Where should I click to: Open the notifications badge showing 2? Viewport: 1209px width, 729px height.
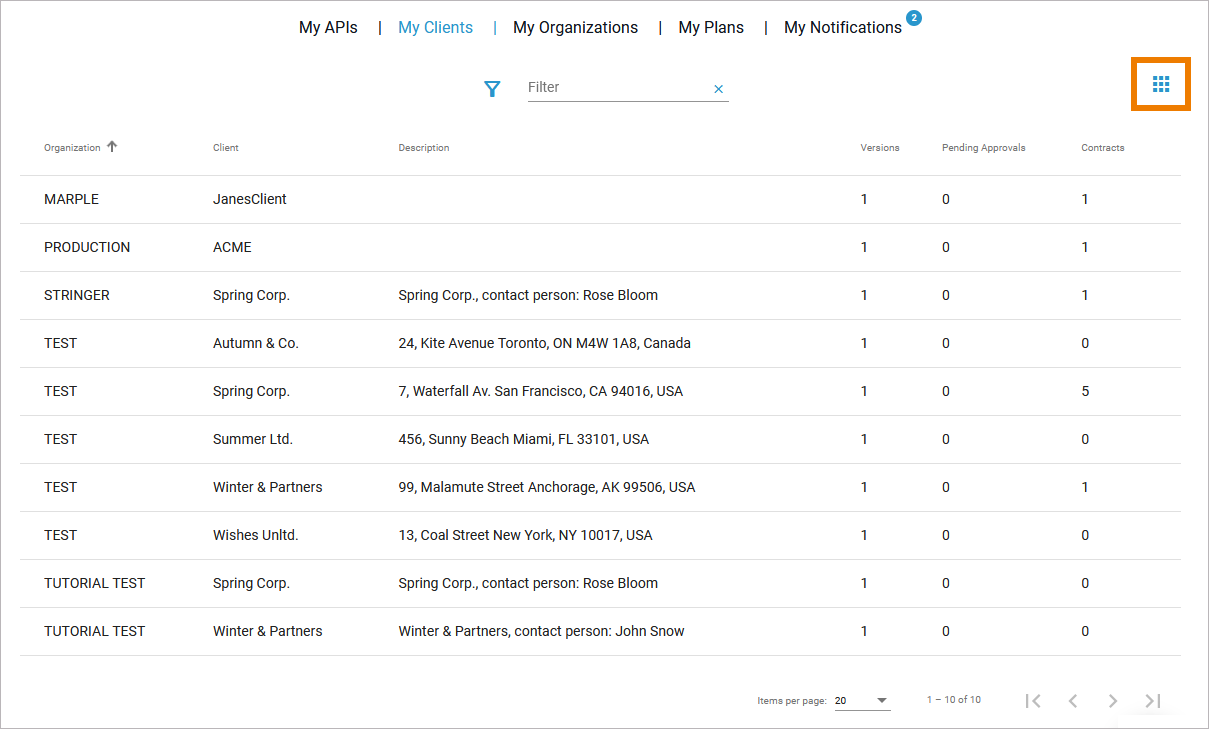coord(913,18)
